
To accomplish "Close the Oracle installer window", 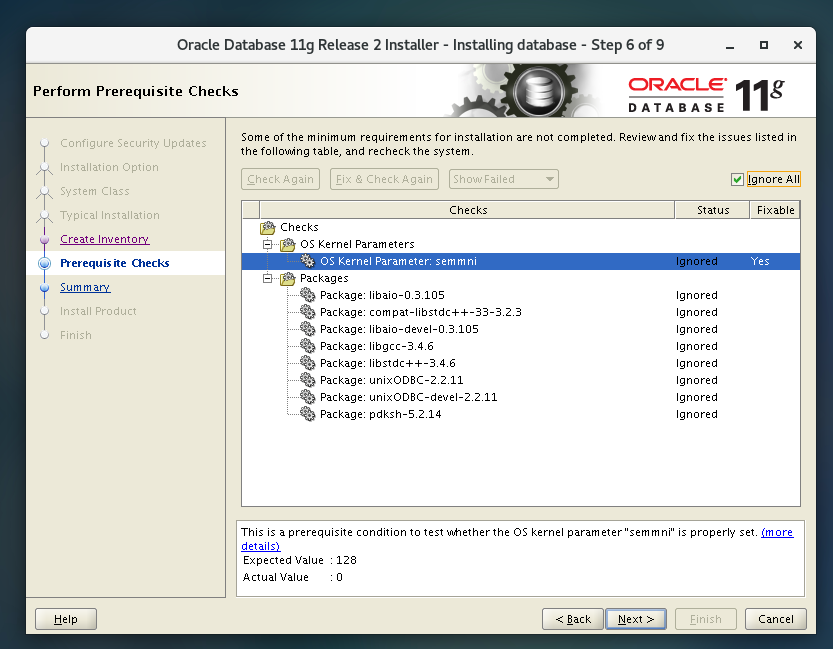I will click(797, 46).
